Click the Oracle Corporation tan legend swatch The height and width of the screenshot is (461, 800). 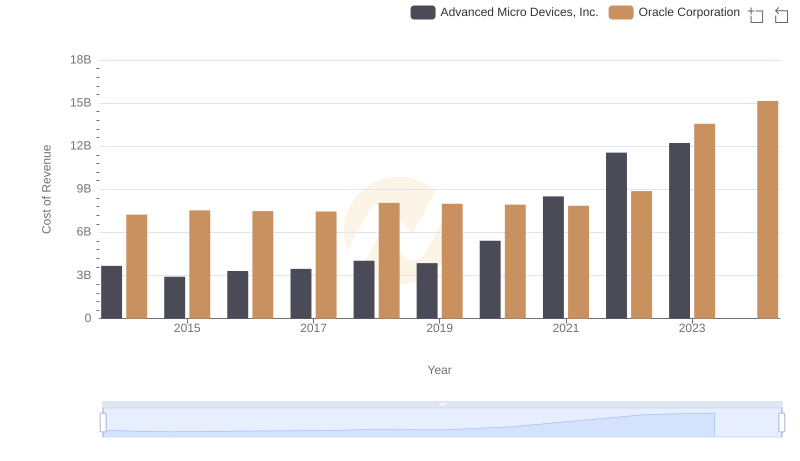pos(621,12)
